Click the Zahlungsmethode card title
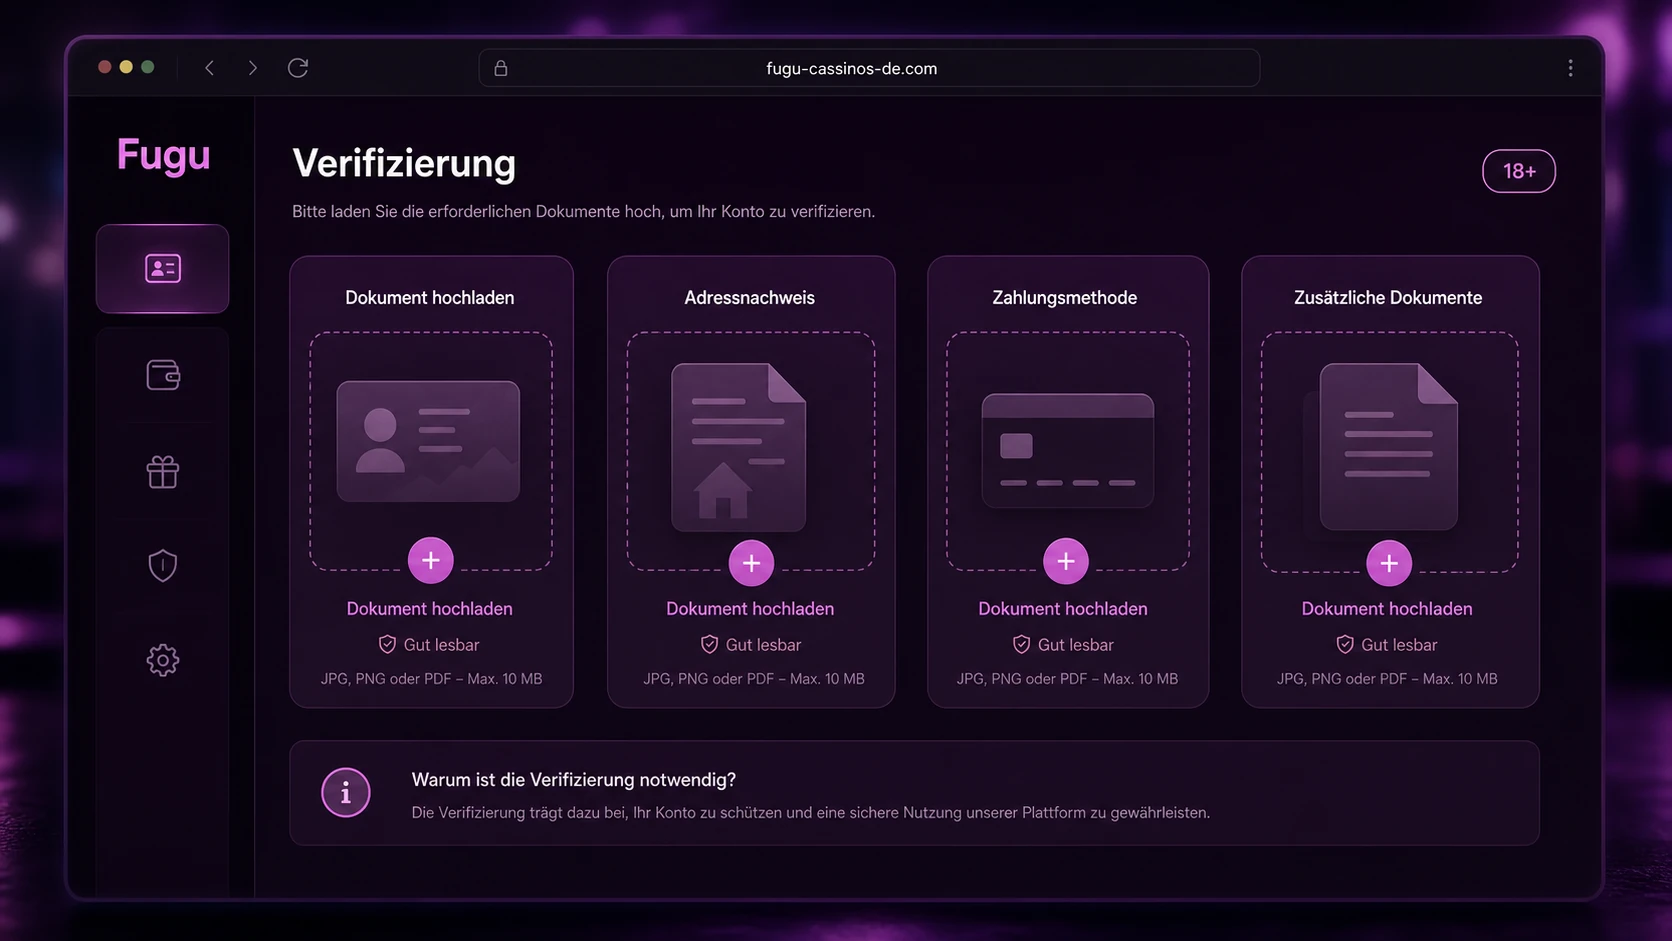Screen dimensions: 1672x941 click(1064, 298)
